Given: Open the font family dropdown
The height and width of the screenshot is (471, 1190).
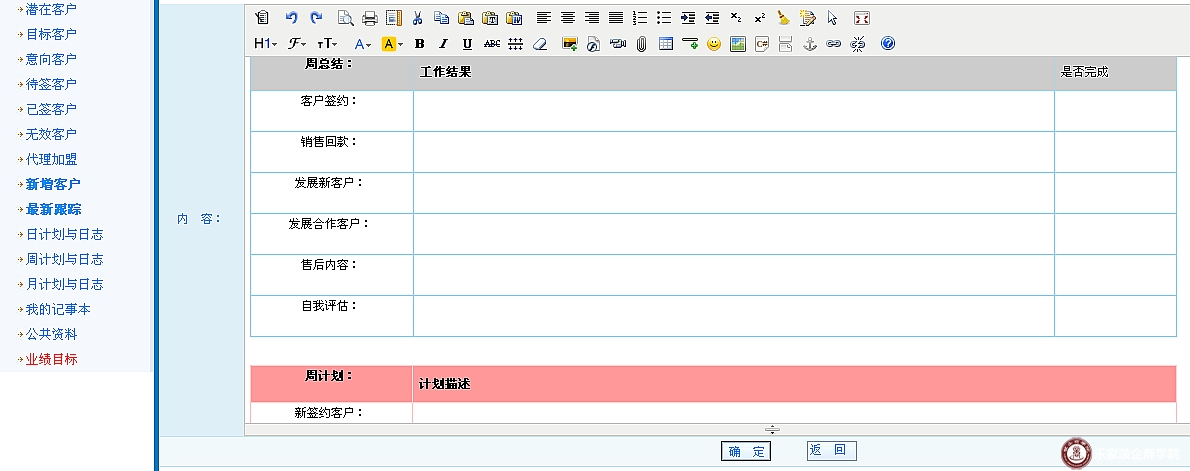Looking at the screenshot, I should pyautogui.click(x=297, y=44).
